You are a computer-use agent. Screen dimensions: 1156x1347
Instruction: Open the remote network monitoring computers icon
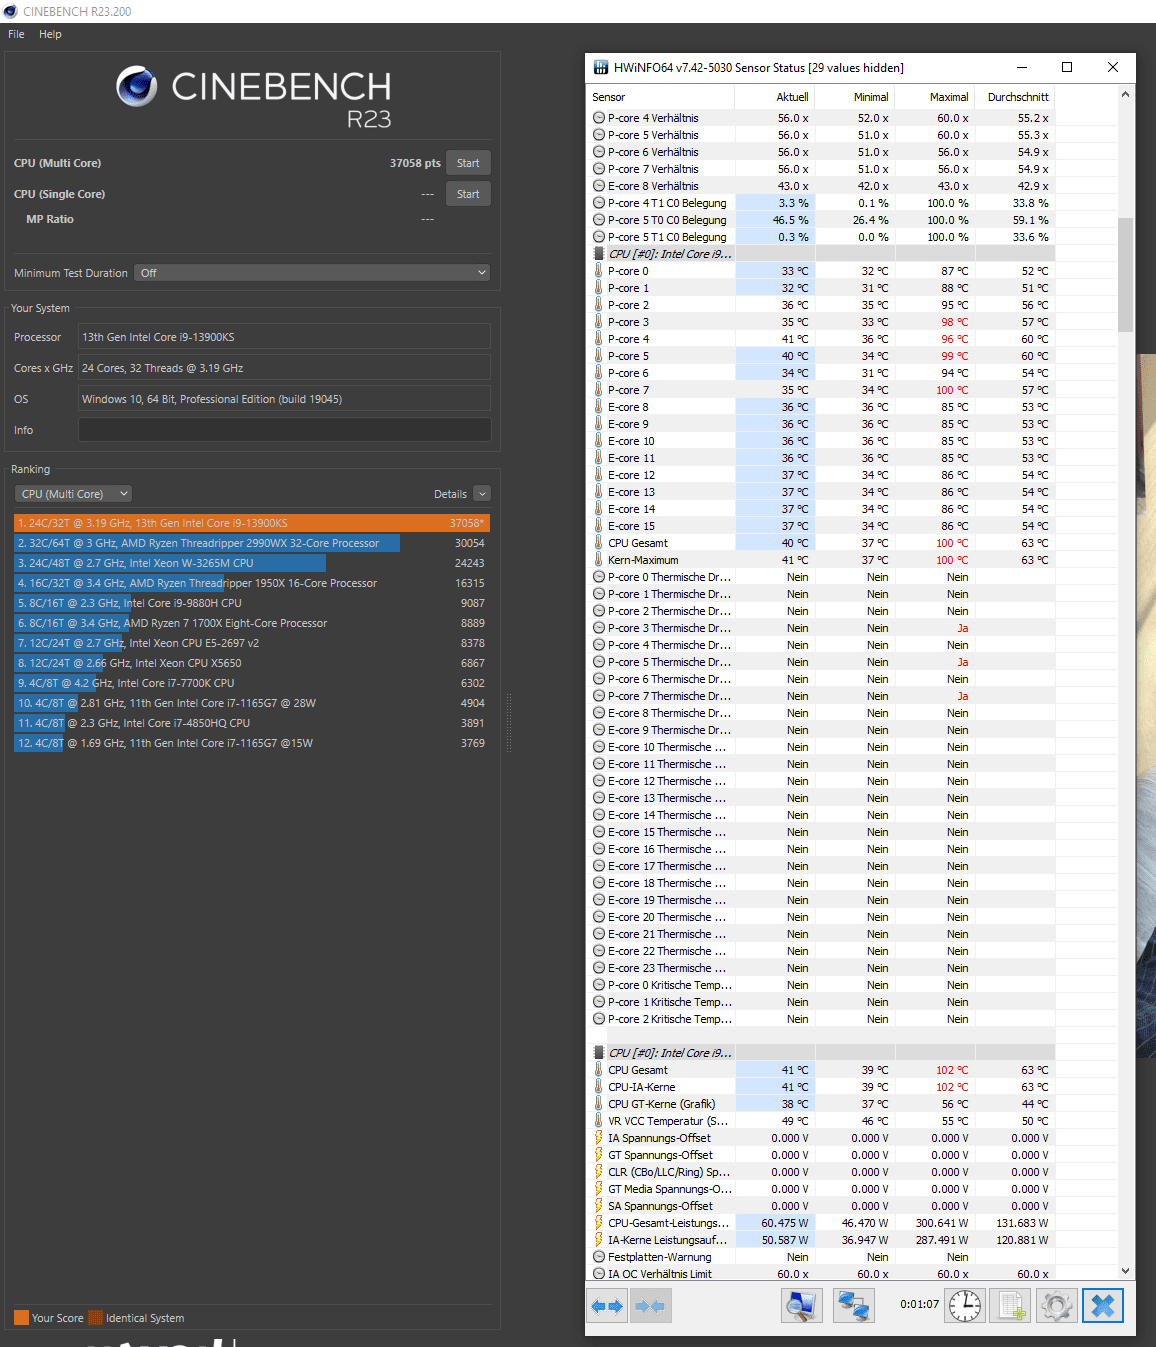(853, 1305)
